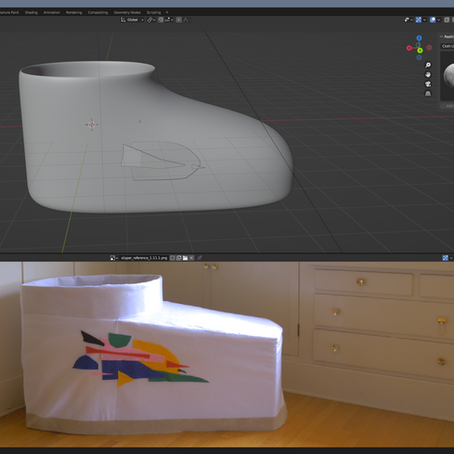
Task: Click the new image icon in image editor
Action: tap(179, 258)
